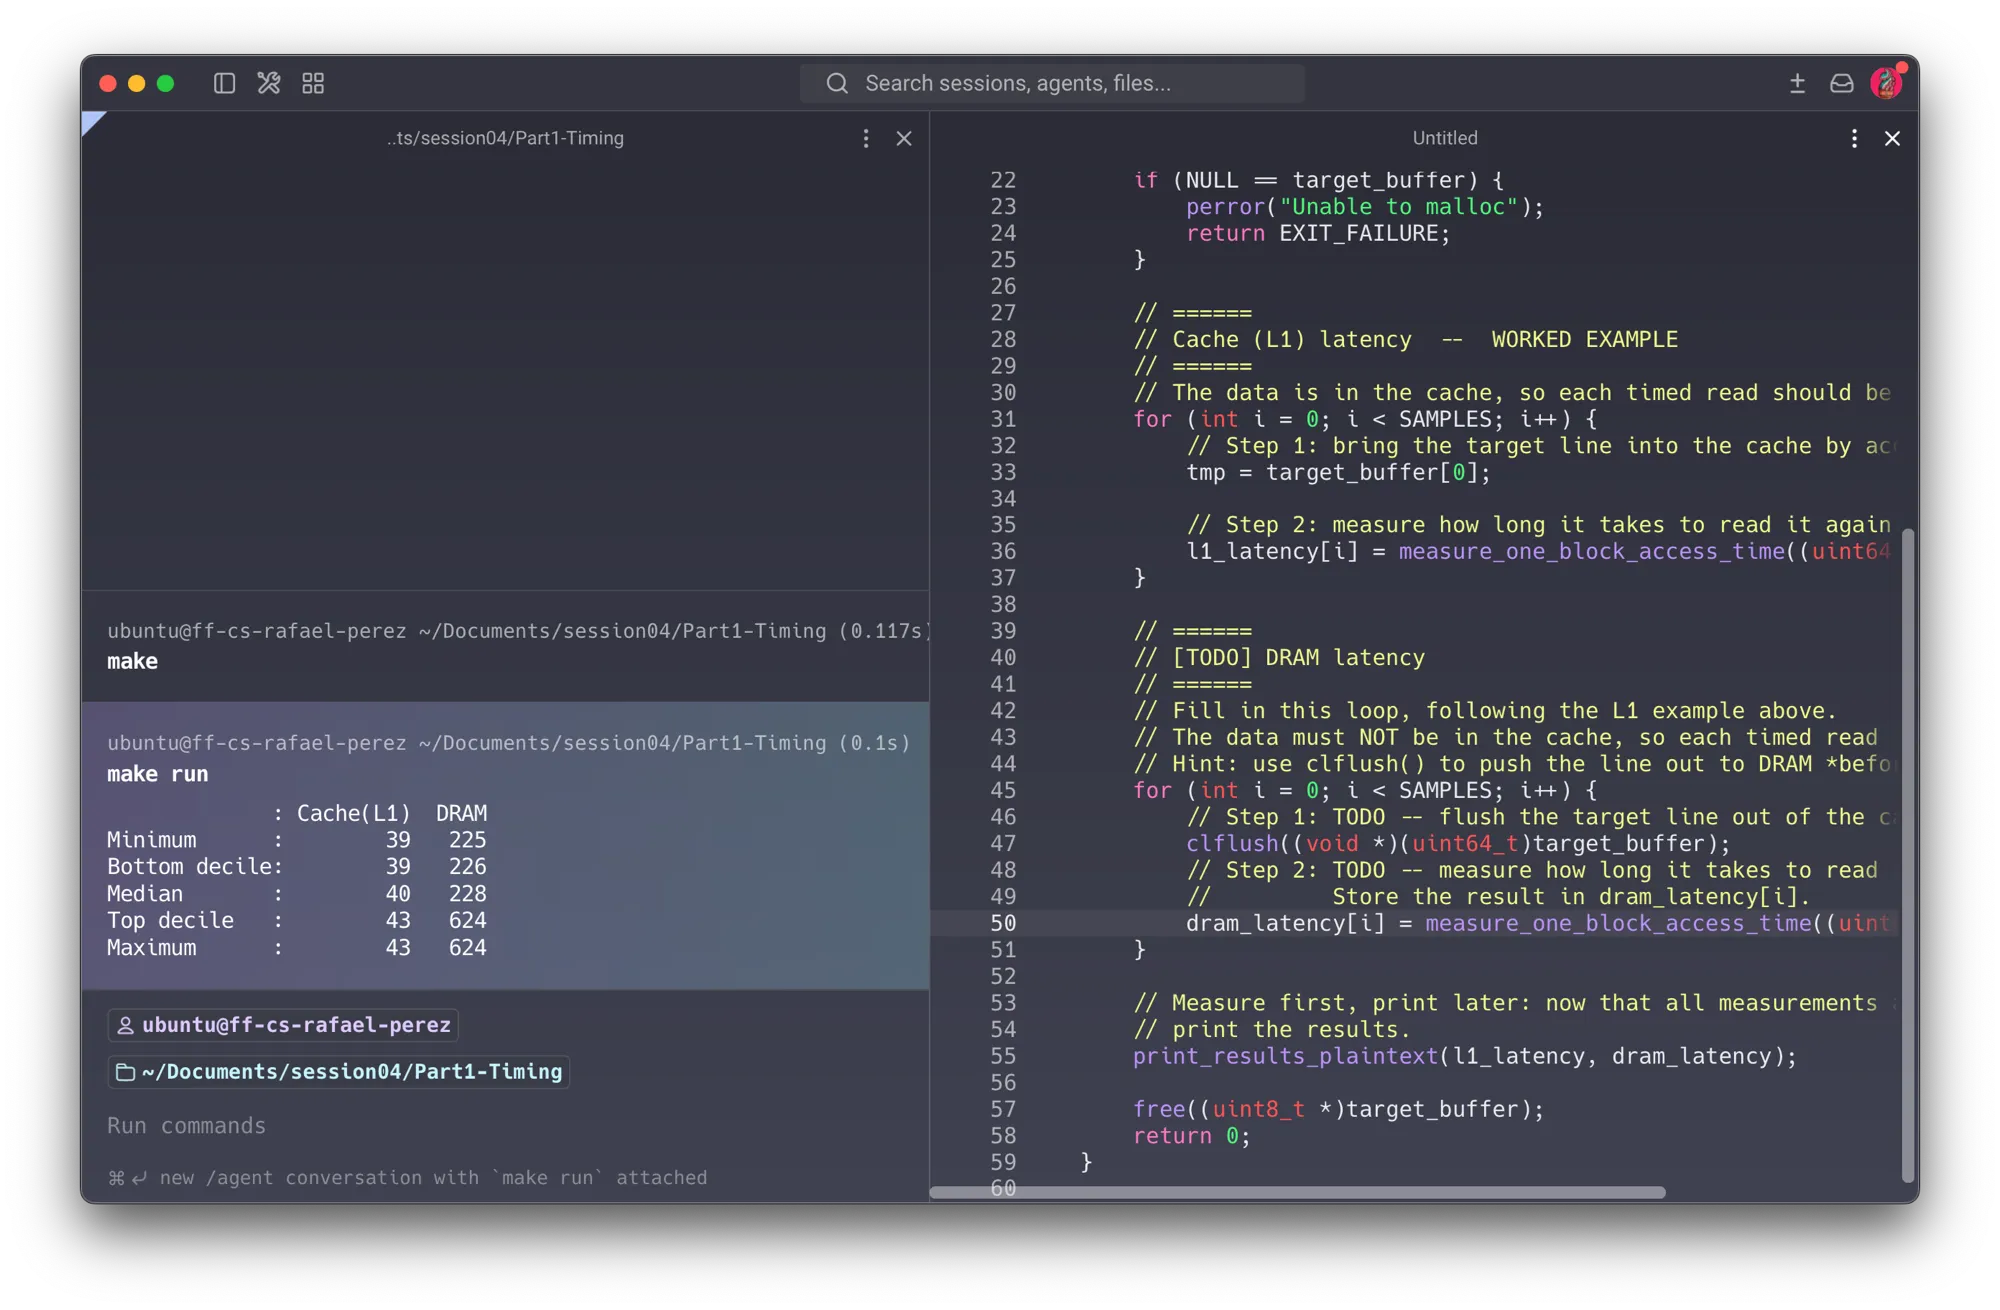Click the search magnifier icon
This screenshot has width=2000, height=1310.
(x=837, y=83)
